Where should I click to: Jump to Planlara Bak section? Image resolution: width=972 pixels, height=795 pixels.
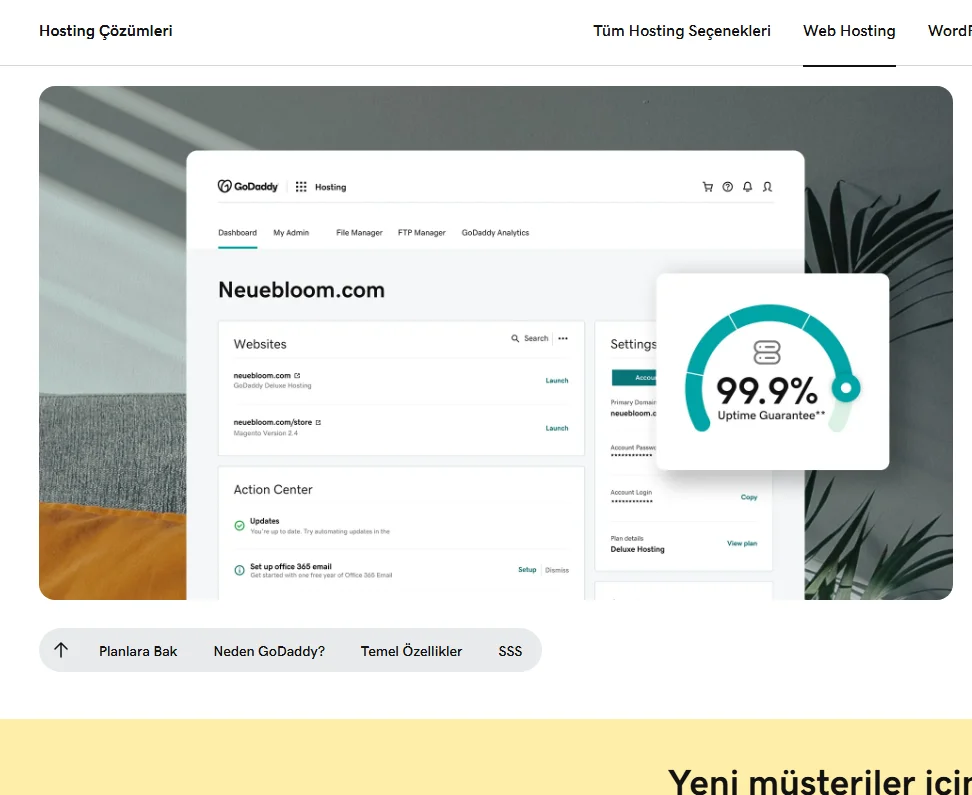(x=138, y=651)
